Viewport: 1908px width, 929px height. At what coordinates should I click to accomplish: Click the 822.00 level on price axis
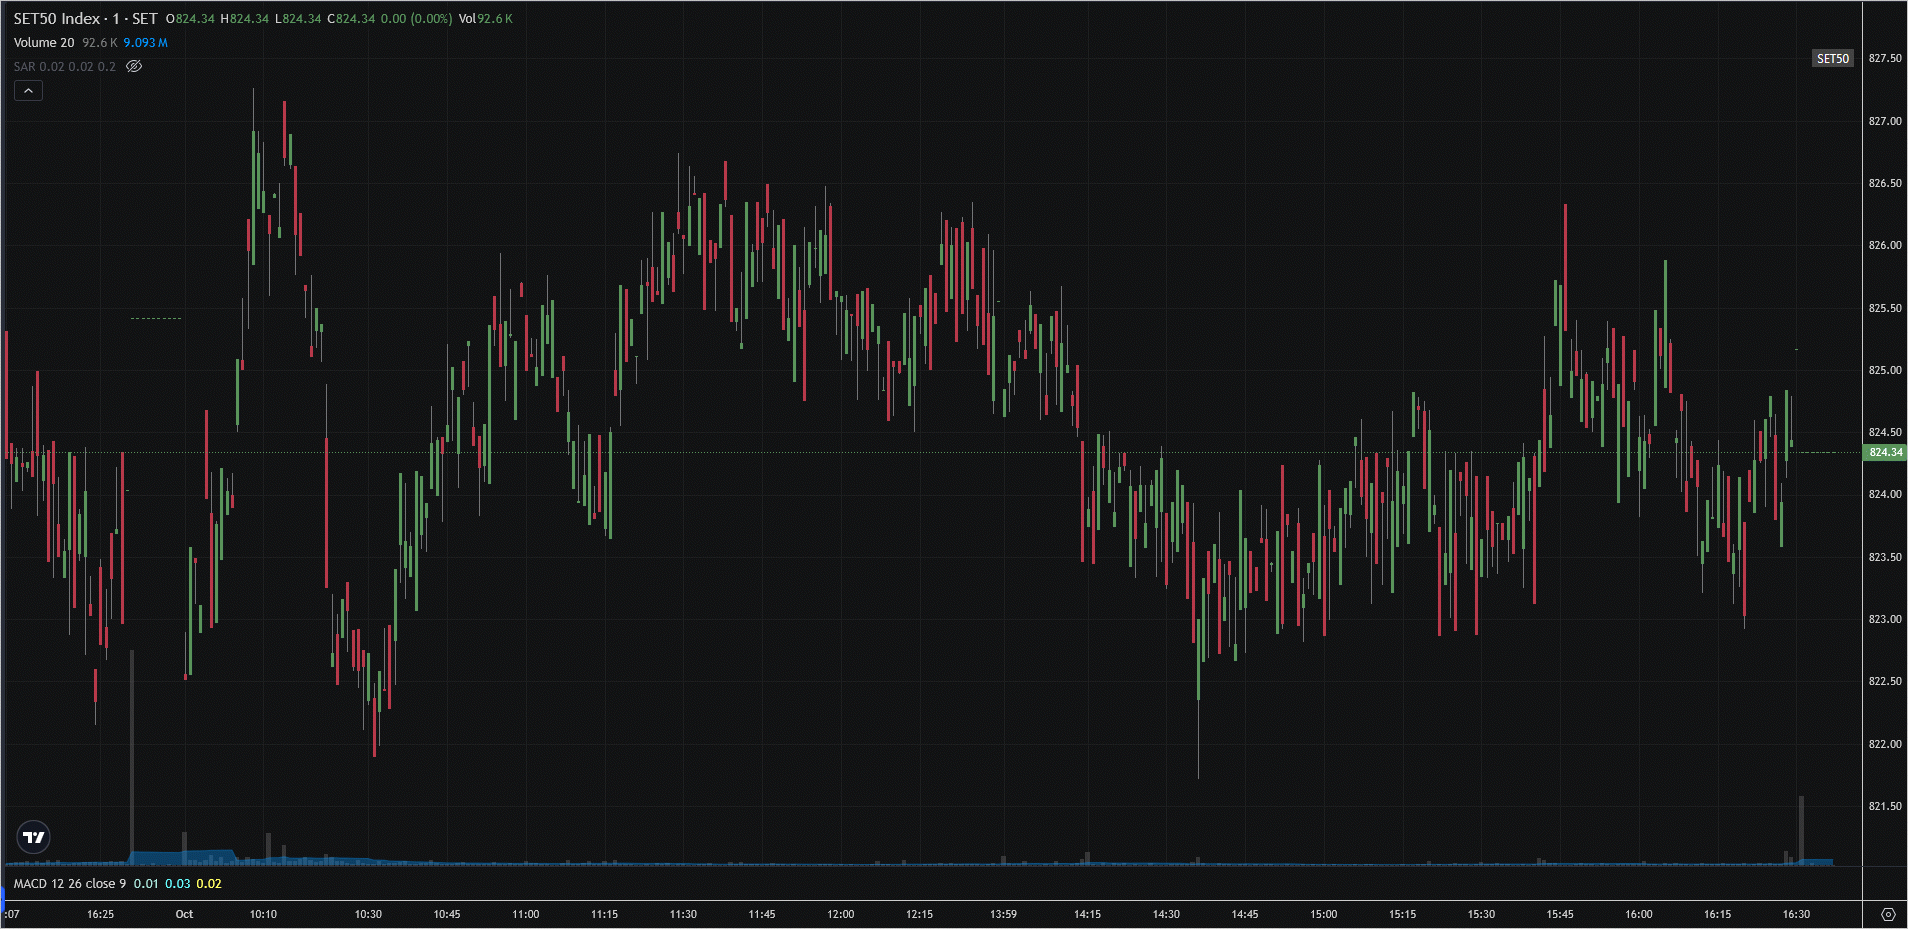click(x=1885, y=744)
